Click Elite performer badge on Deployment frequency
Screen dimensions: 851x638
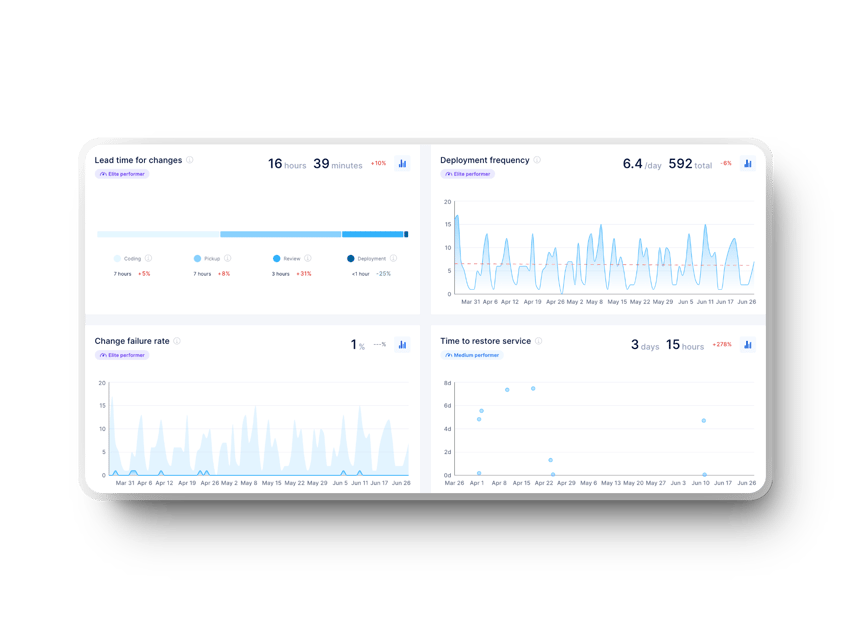468,174
